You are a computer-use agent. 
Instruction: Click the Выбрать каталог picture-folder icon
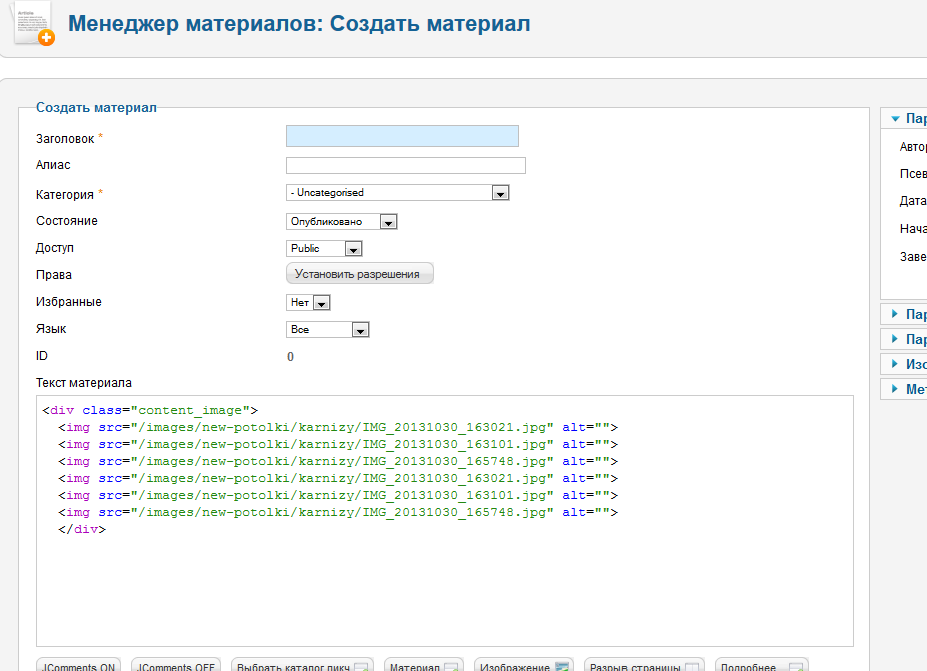coord(361,666)
